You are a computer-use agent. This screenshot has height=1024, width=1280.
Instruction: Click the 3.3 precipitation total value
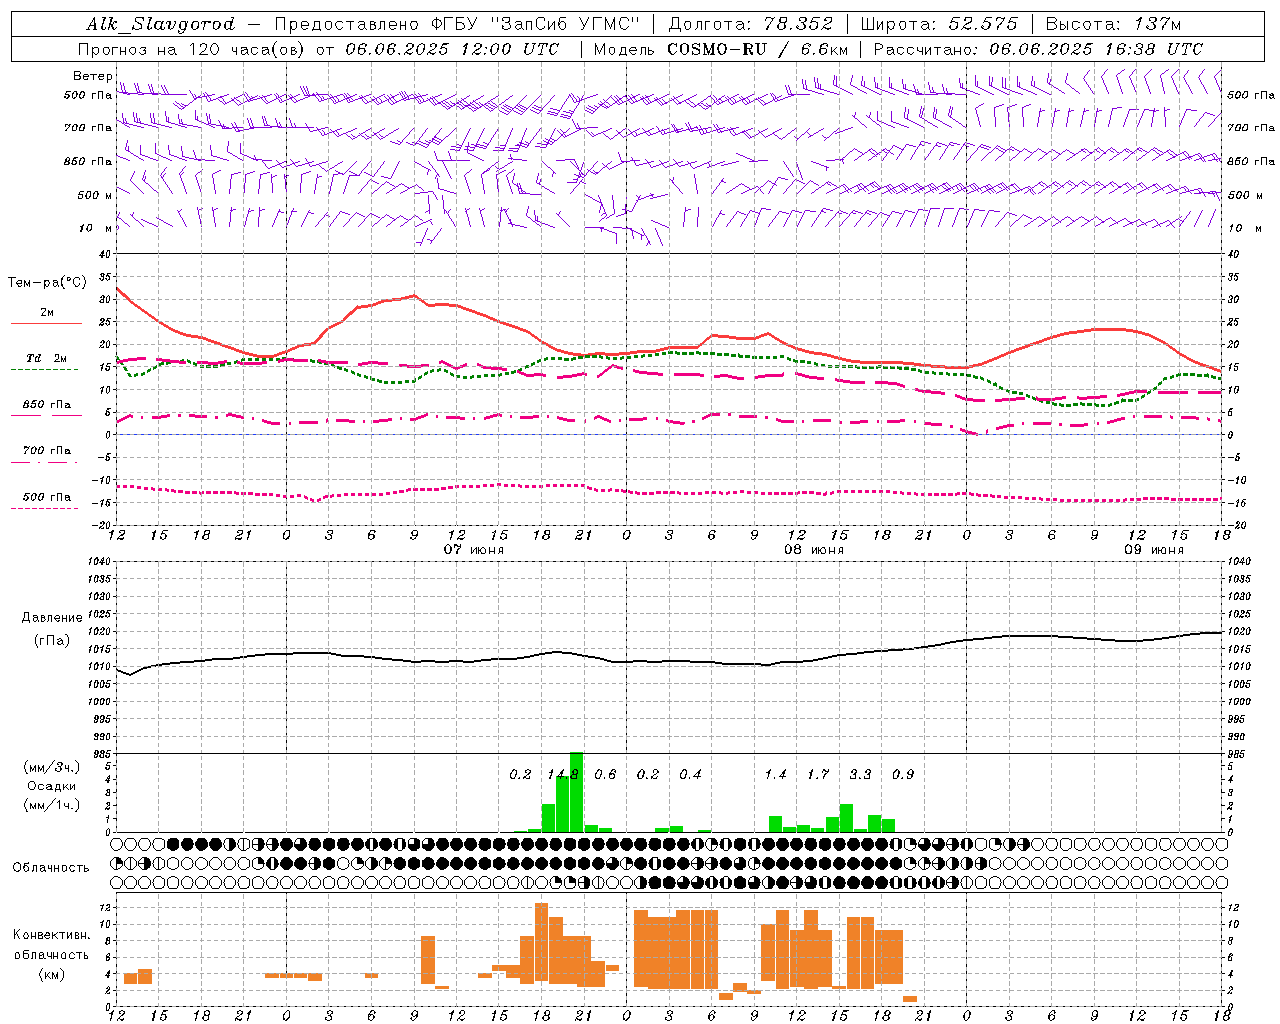pos(860,774)
